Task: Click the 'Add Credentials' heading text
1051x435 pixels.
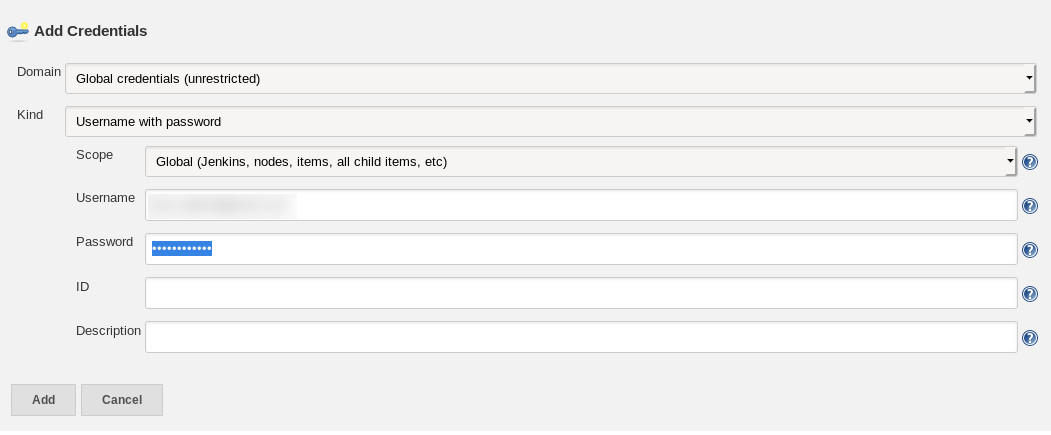Action: pyautogui.click(x=90, y=31)
